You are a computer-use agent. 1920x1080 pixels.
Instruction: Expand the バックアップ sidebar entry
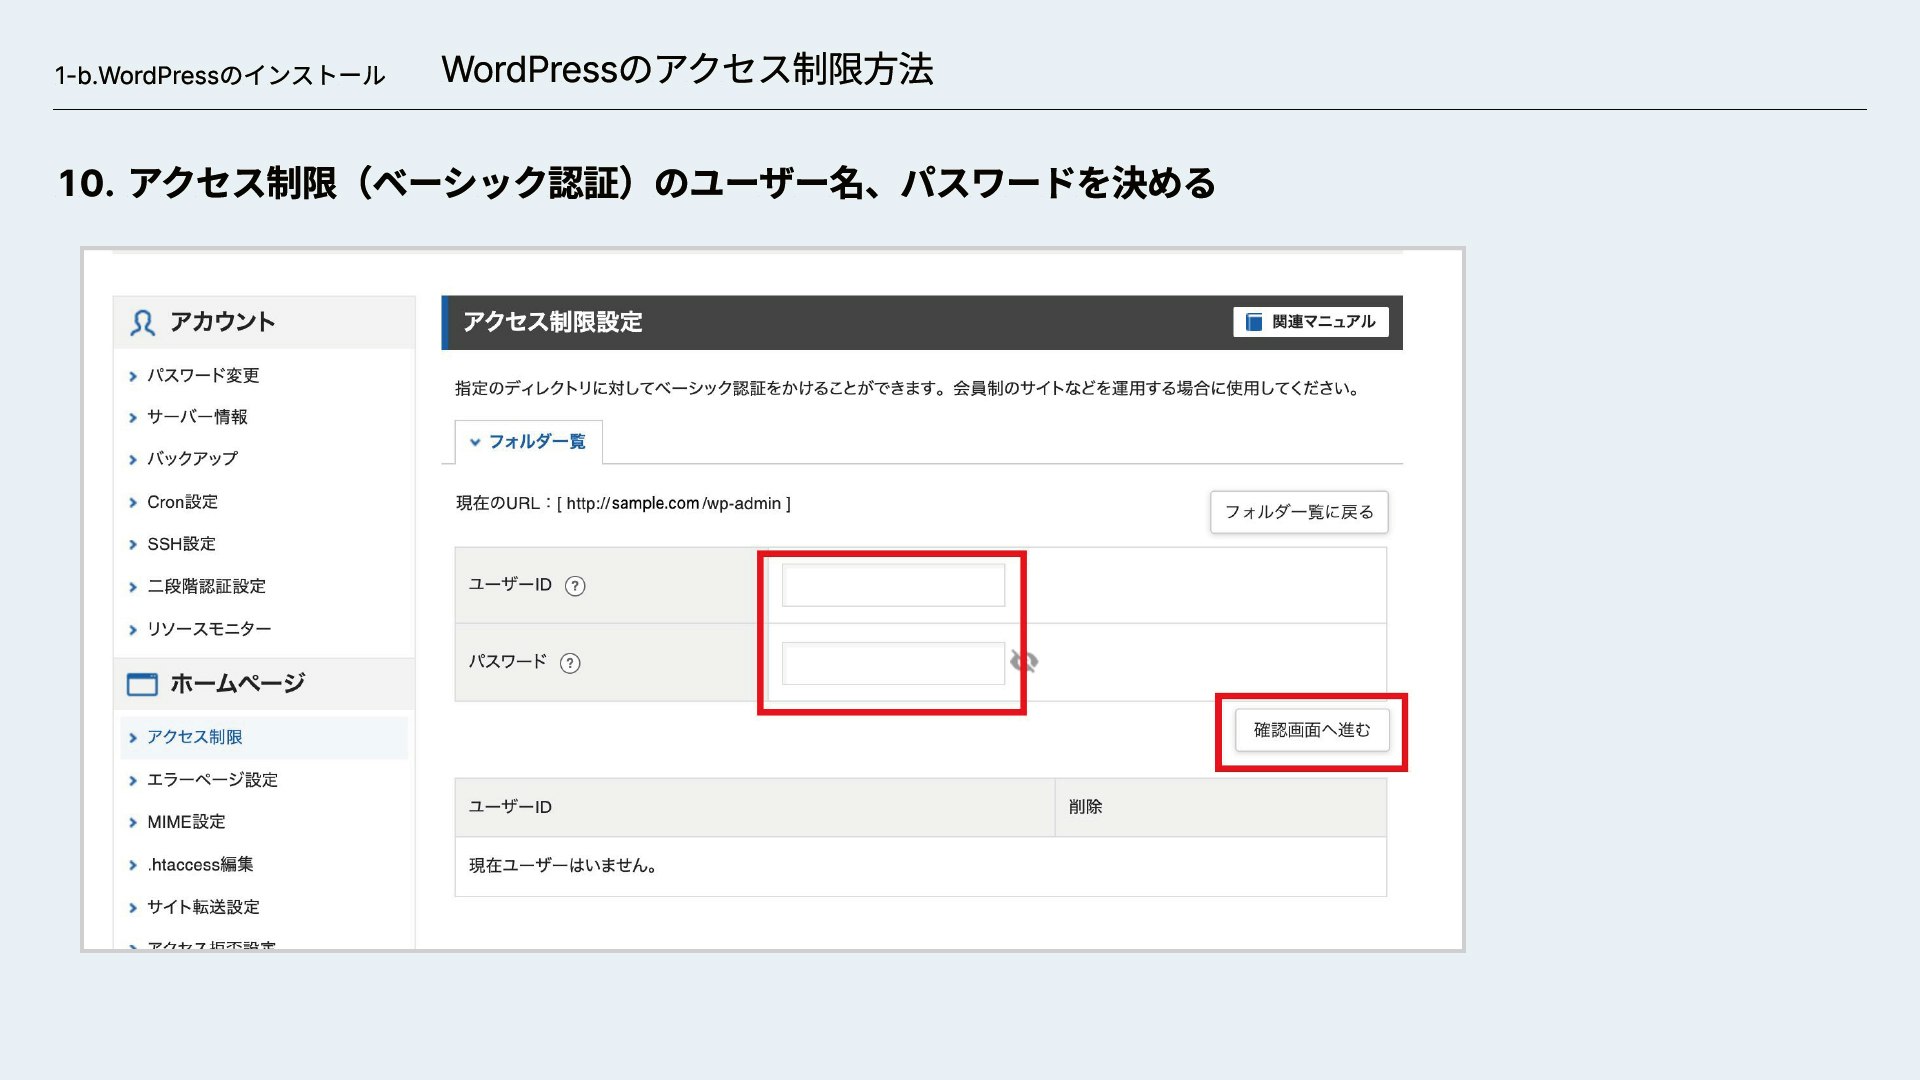pos(191,459)
